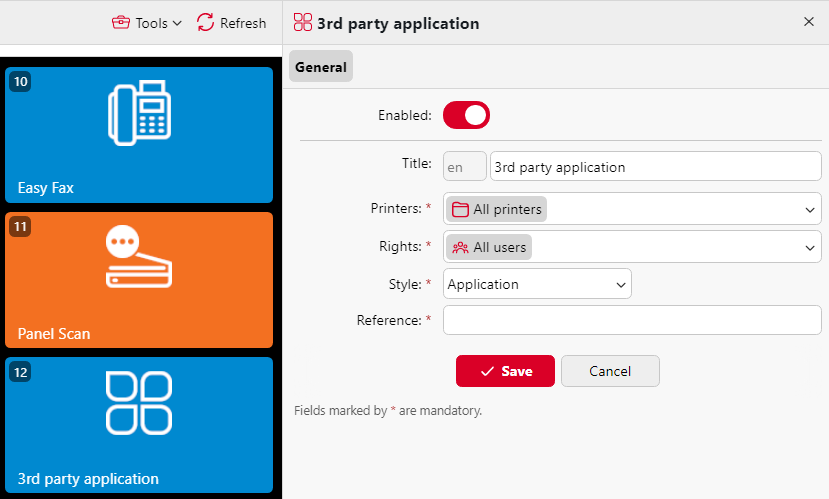
Task: Click the Tools toolbox icon
Action: [x=121, y=22]
